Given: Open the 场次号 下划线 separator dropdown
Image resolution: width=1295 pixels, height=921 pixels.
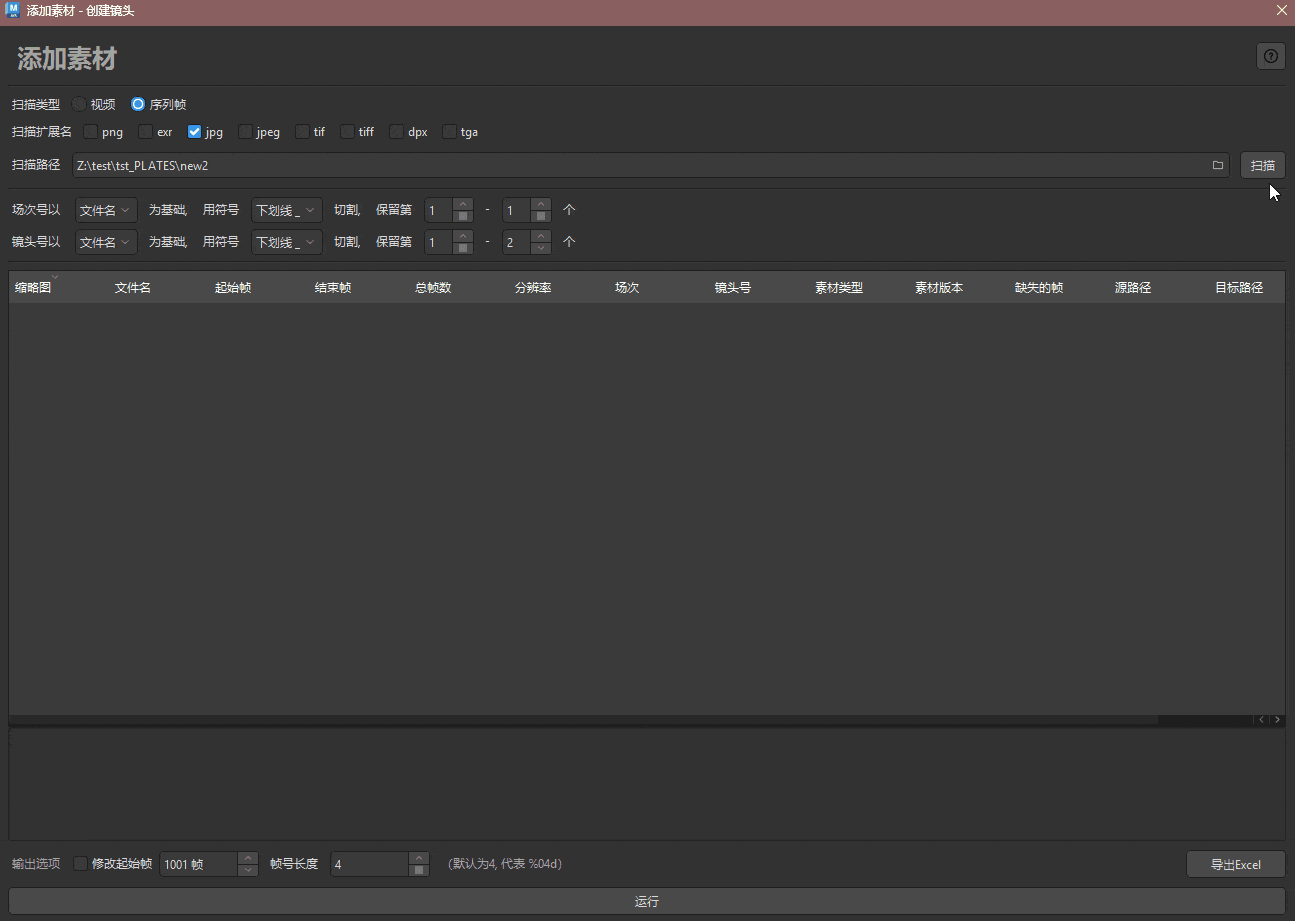Looking at the screenshot, I should coord(286,211).
